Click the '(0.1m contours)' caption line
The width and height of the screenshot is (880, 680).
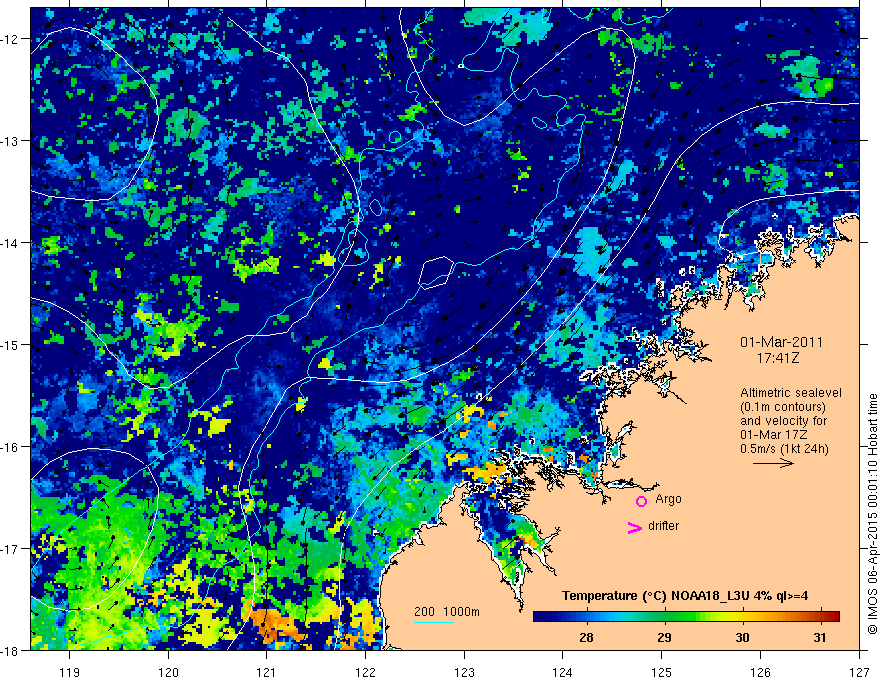click(x=783, y=407)
